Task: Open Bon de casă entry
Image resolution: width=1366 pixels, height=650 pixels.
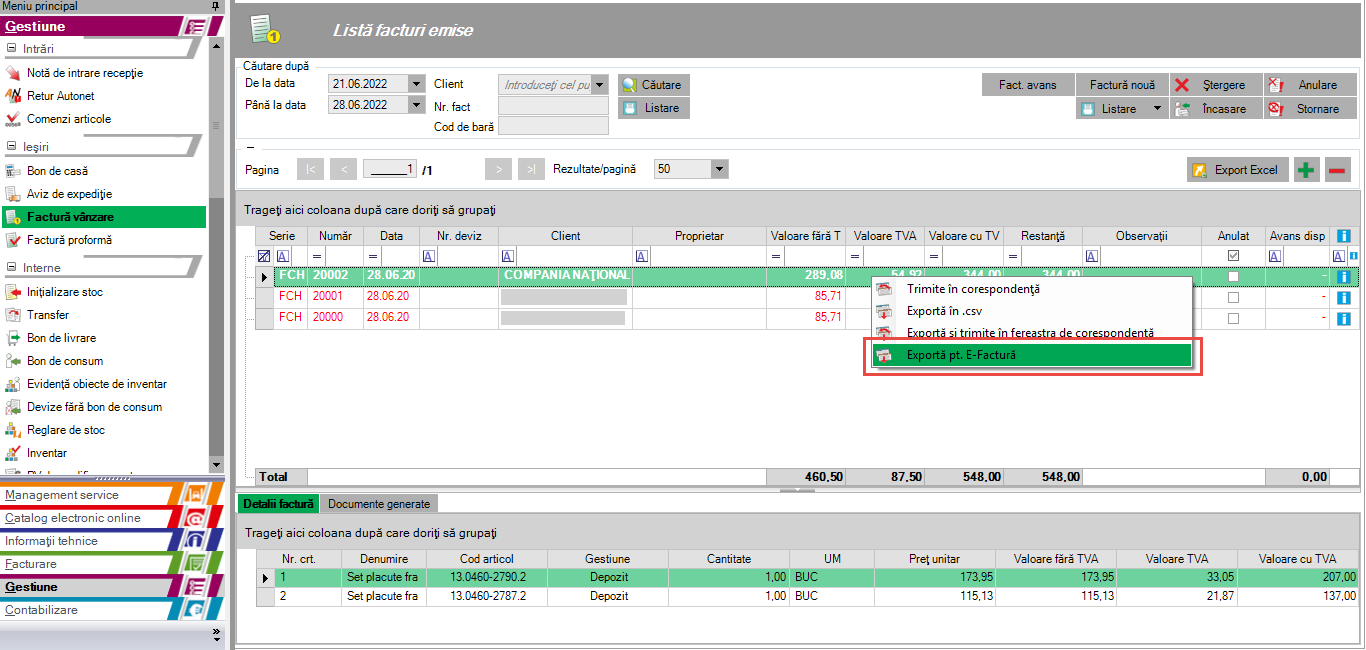Action: 57,171
